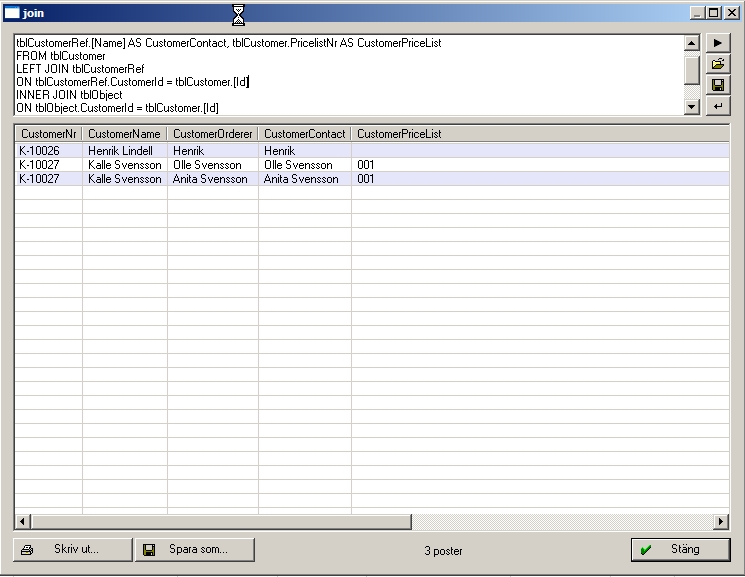Click the '3 poster' record count label
This screenshot has width=745, height=577.
click(x=443, y=550)
